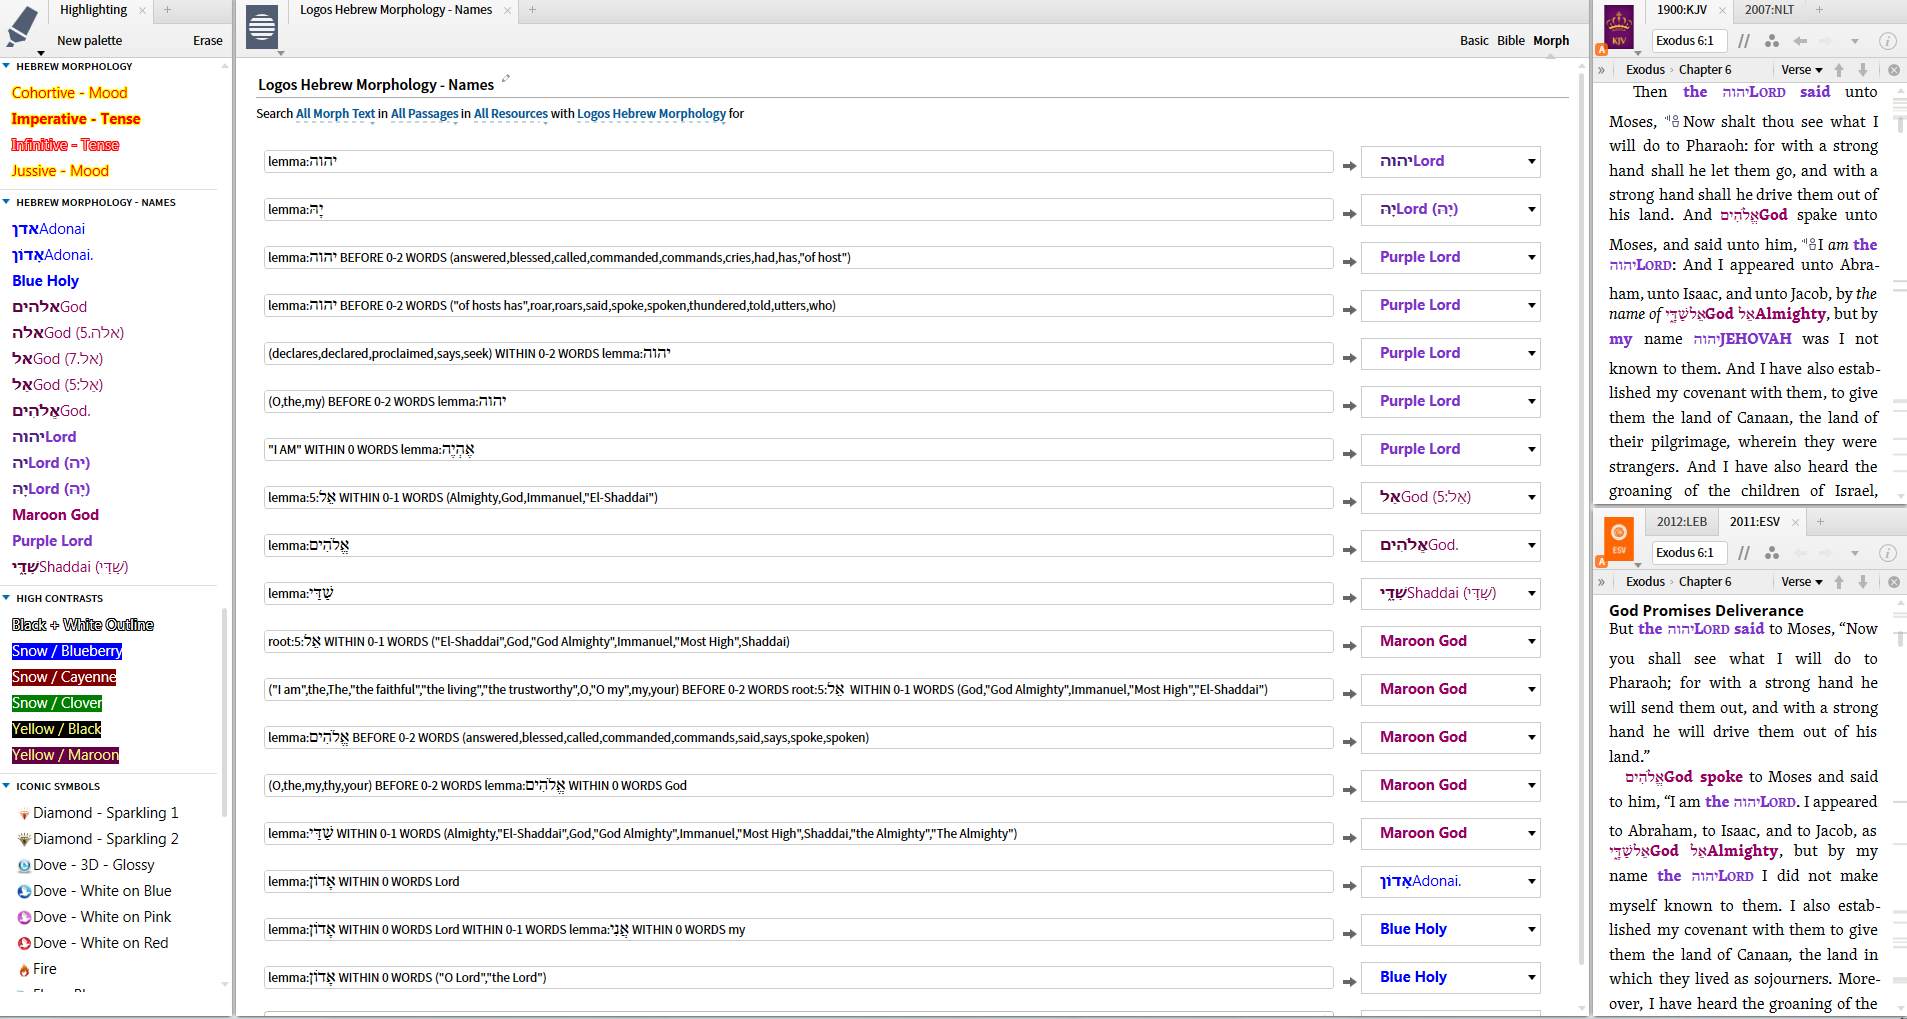Select the Morph search type
1907x1019 pixels.
coord(1551,41)
